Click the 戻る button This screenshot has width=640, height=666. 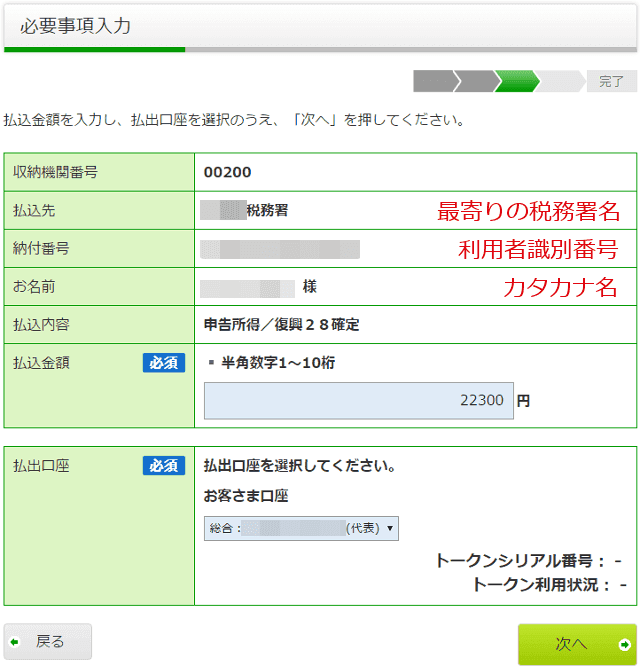click(x=48, y=641)
